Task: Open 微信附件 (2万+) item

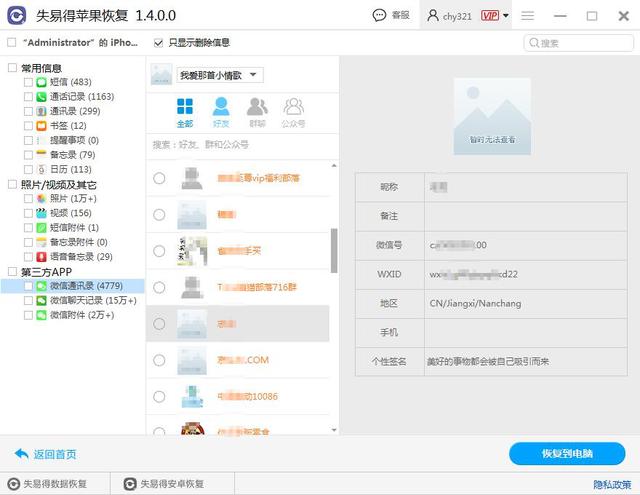Action: point(82,315)
